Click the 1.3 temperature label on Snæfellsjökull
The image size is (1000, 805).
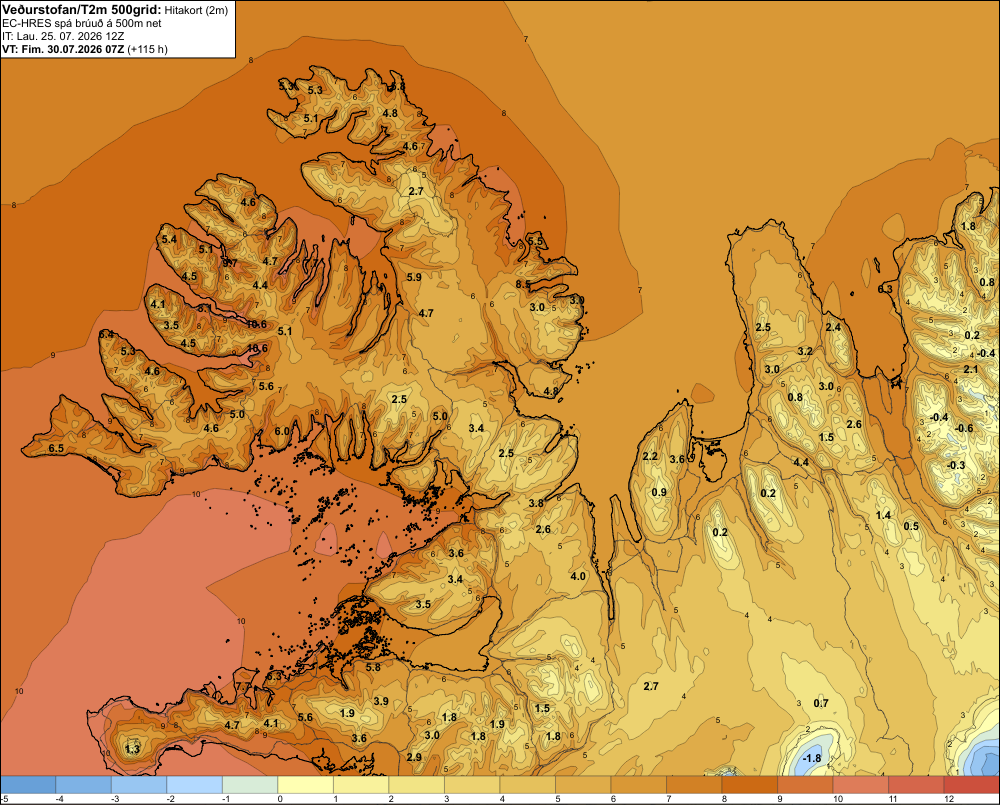pos(132,749)
